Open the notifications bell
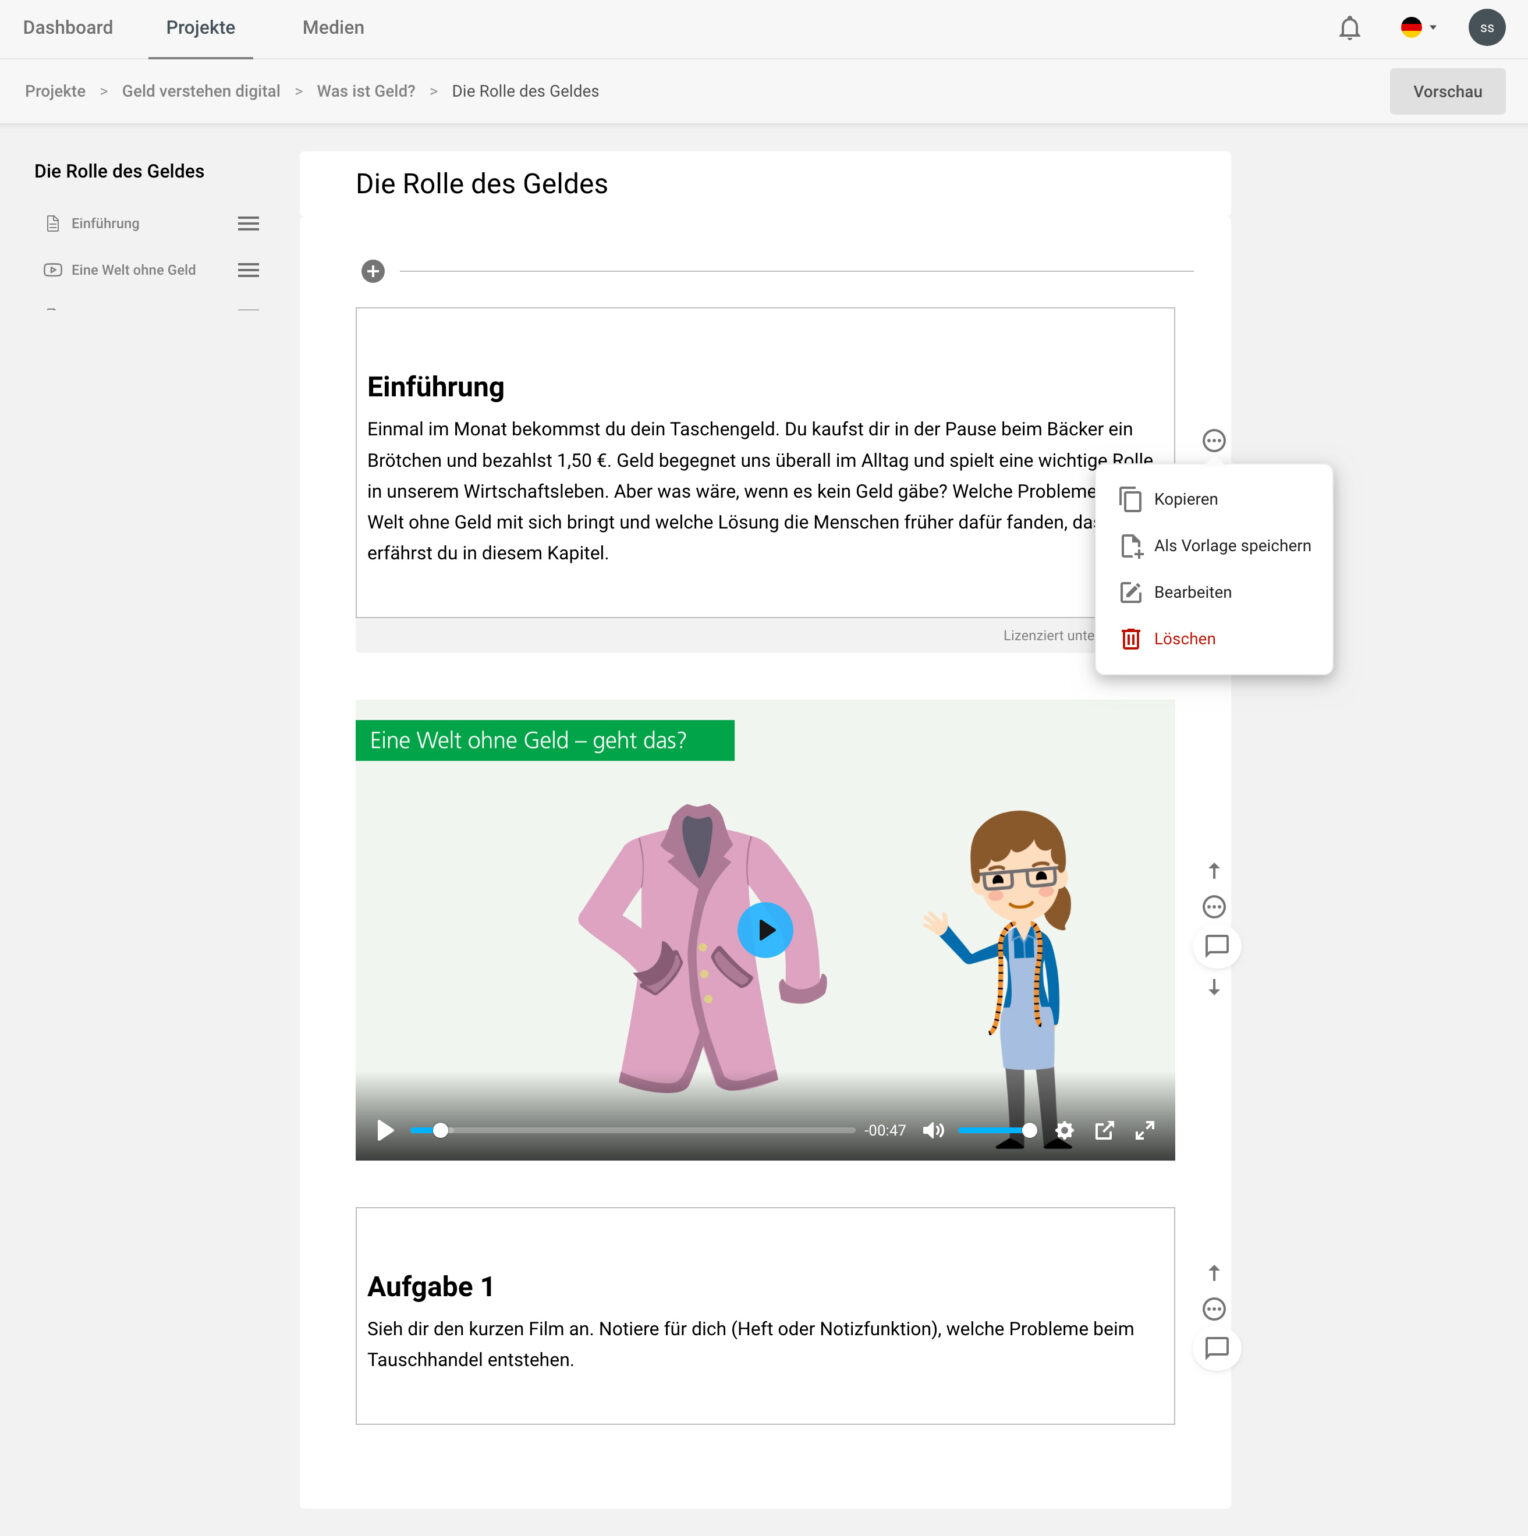The width and height of the screenshot is (1528, 1536). [1349, 28]
